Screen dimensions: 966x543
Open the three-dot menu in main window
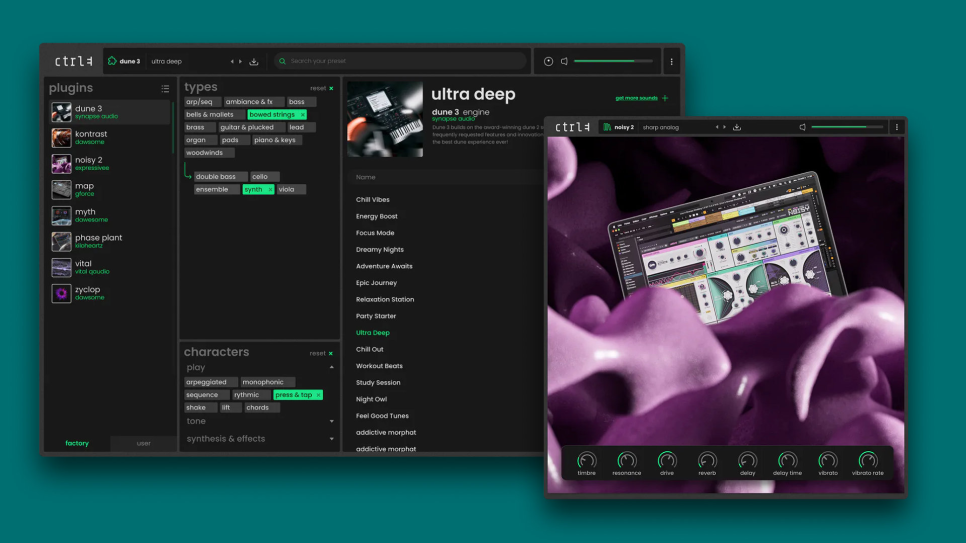(672, 62)
